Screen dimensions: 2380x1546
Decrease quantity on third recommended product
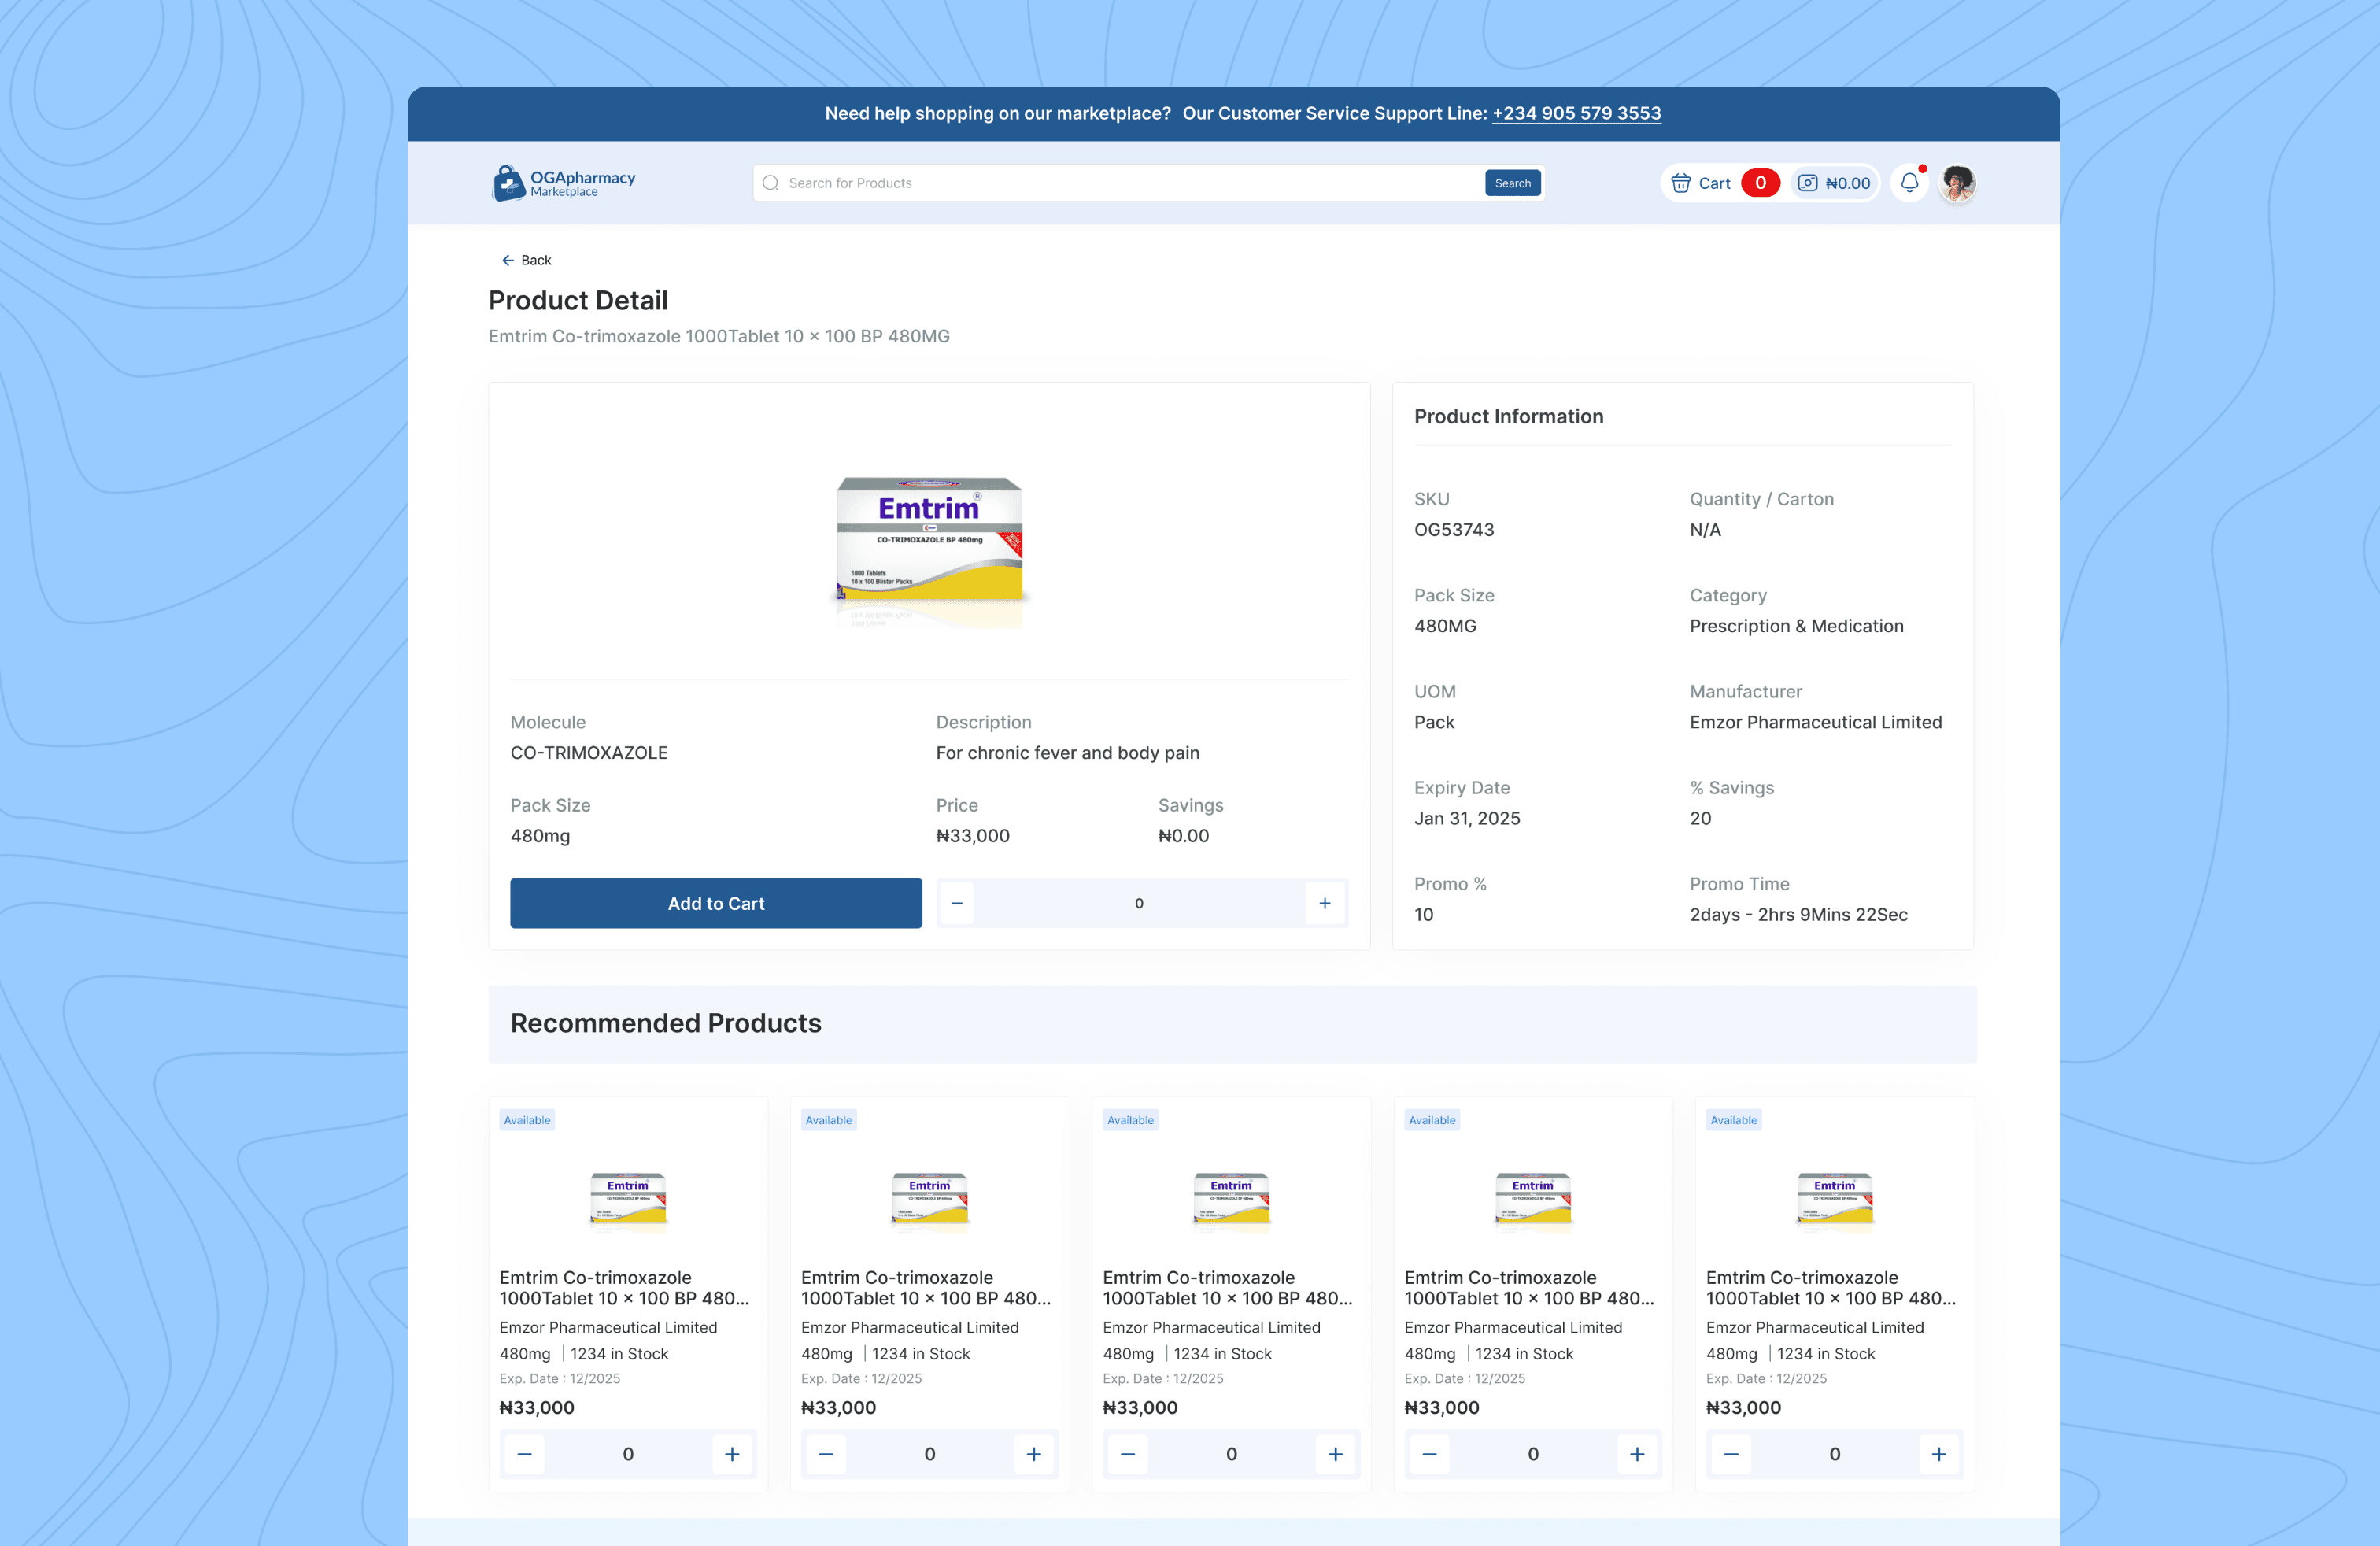tap(1128, 1454)
